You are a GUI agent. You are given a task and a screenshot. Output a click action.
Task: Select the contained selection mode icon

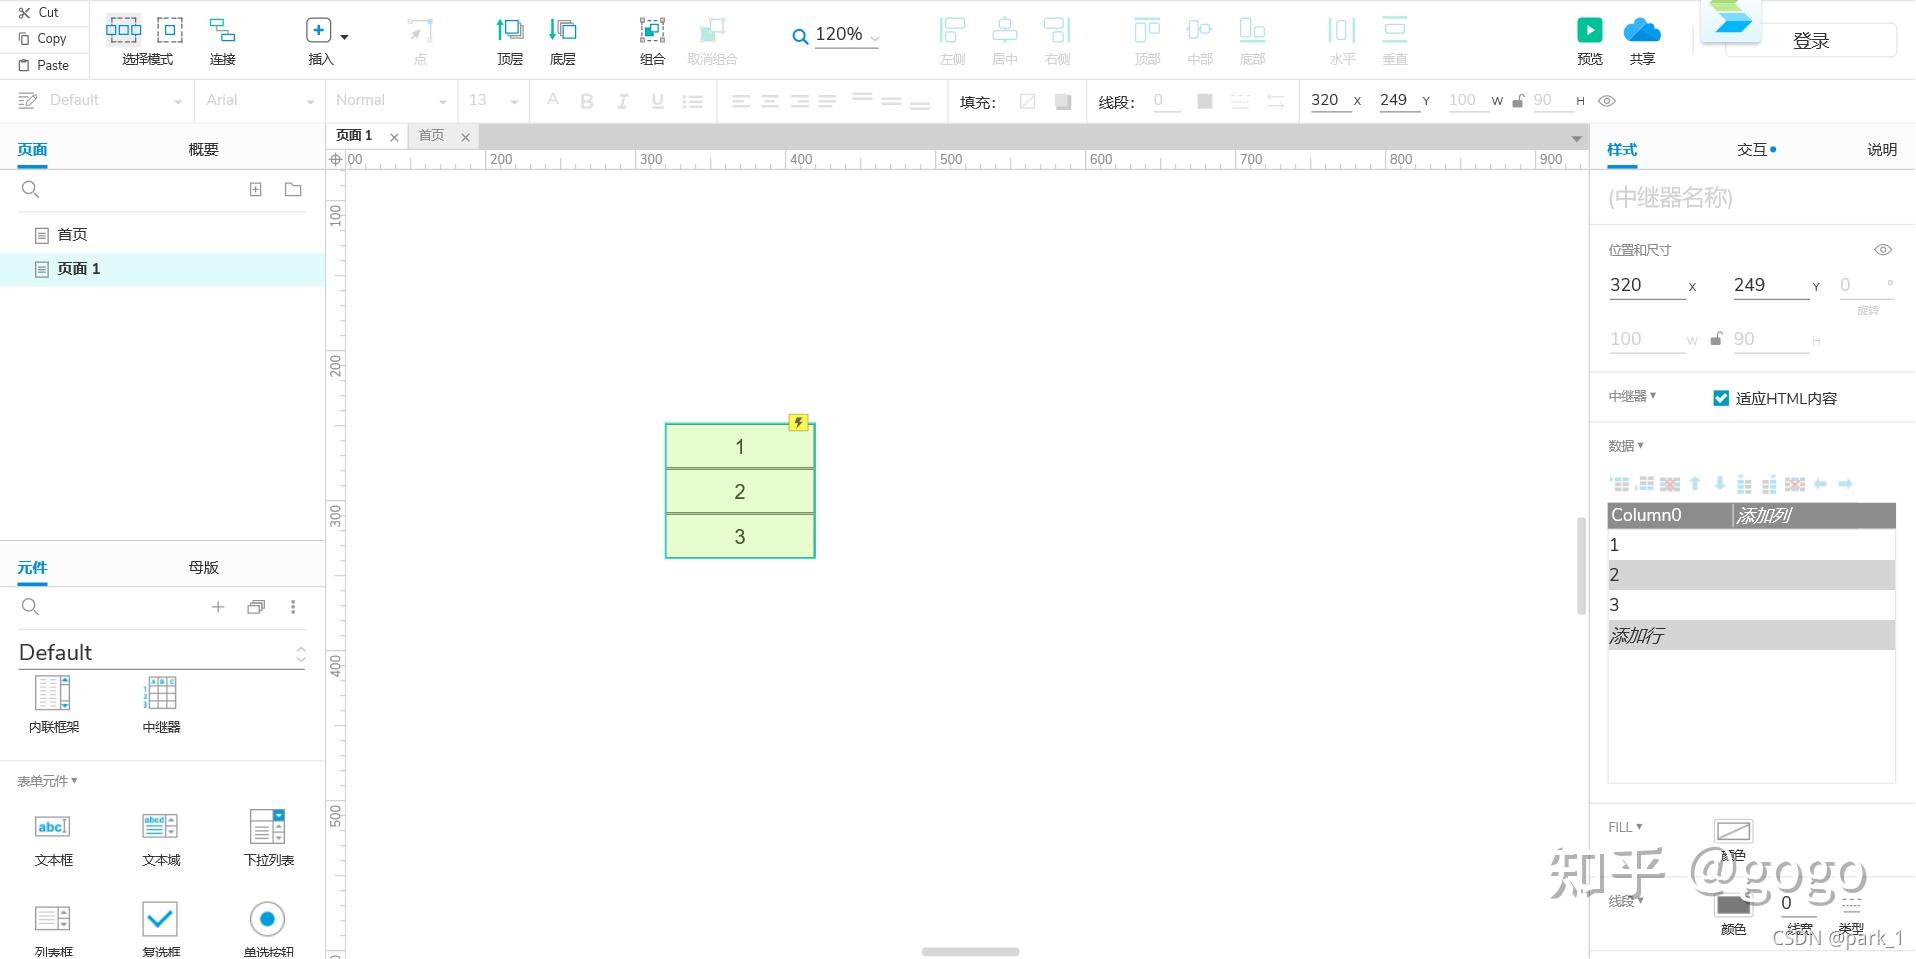click(x=170, y=30)
